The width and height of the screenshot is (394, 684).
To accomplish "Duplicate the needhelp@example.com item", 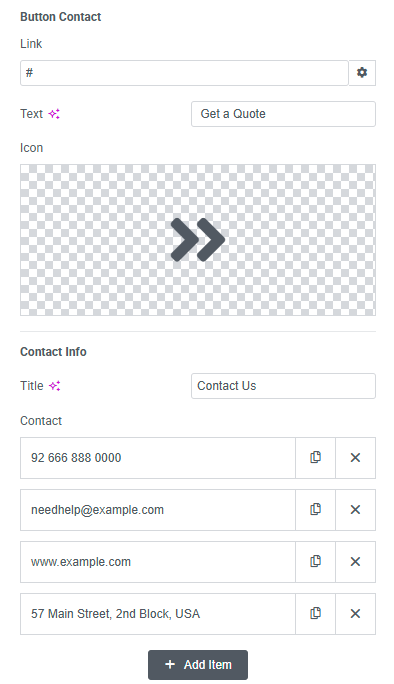I will [x=315, y=510].
